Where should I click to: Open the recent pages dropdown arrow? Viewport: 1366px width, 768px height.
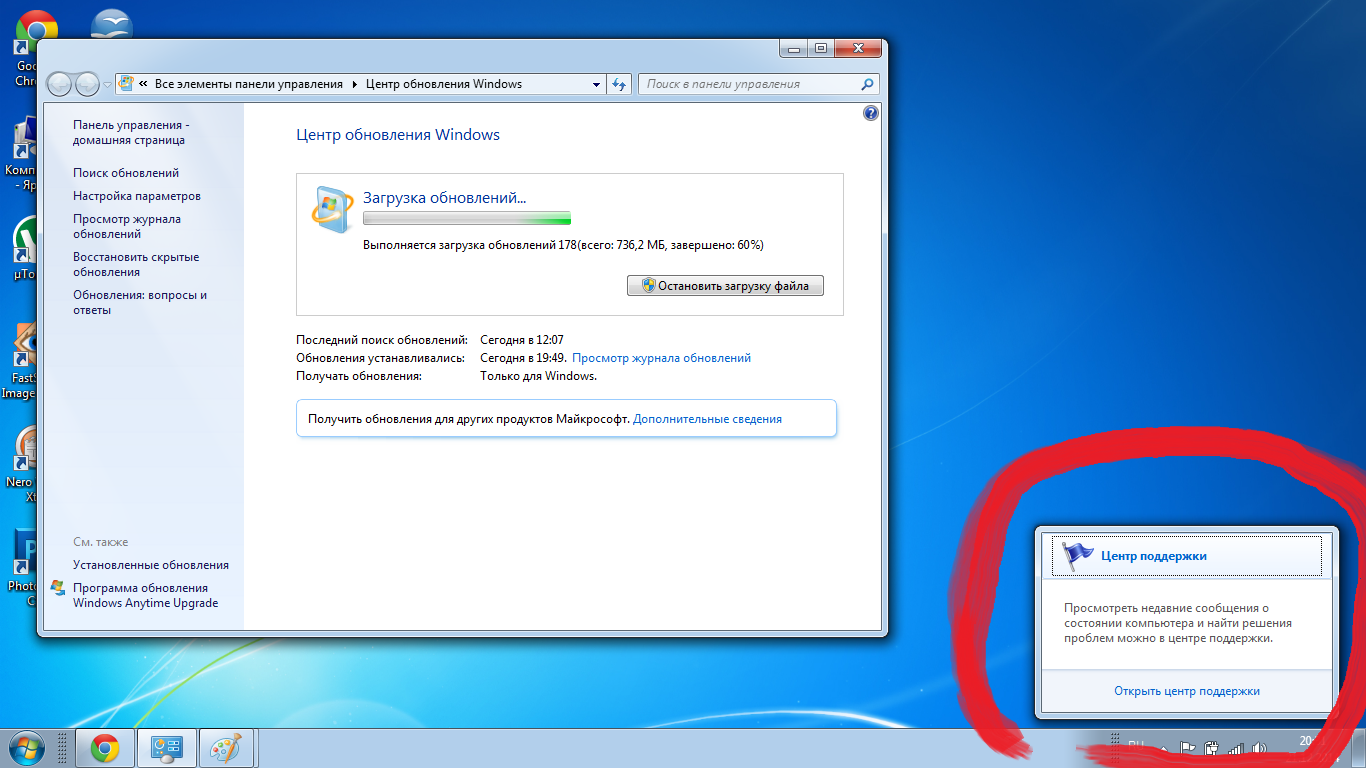tap(108, 85)
